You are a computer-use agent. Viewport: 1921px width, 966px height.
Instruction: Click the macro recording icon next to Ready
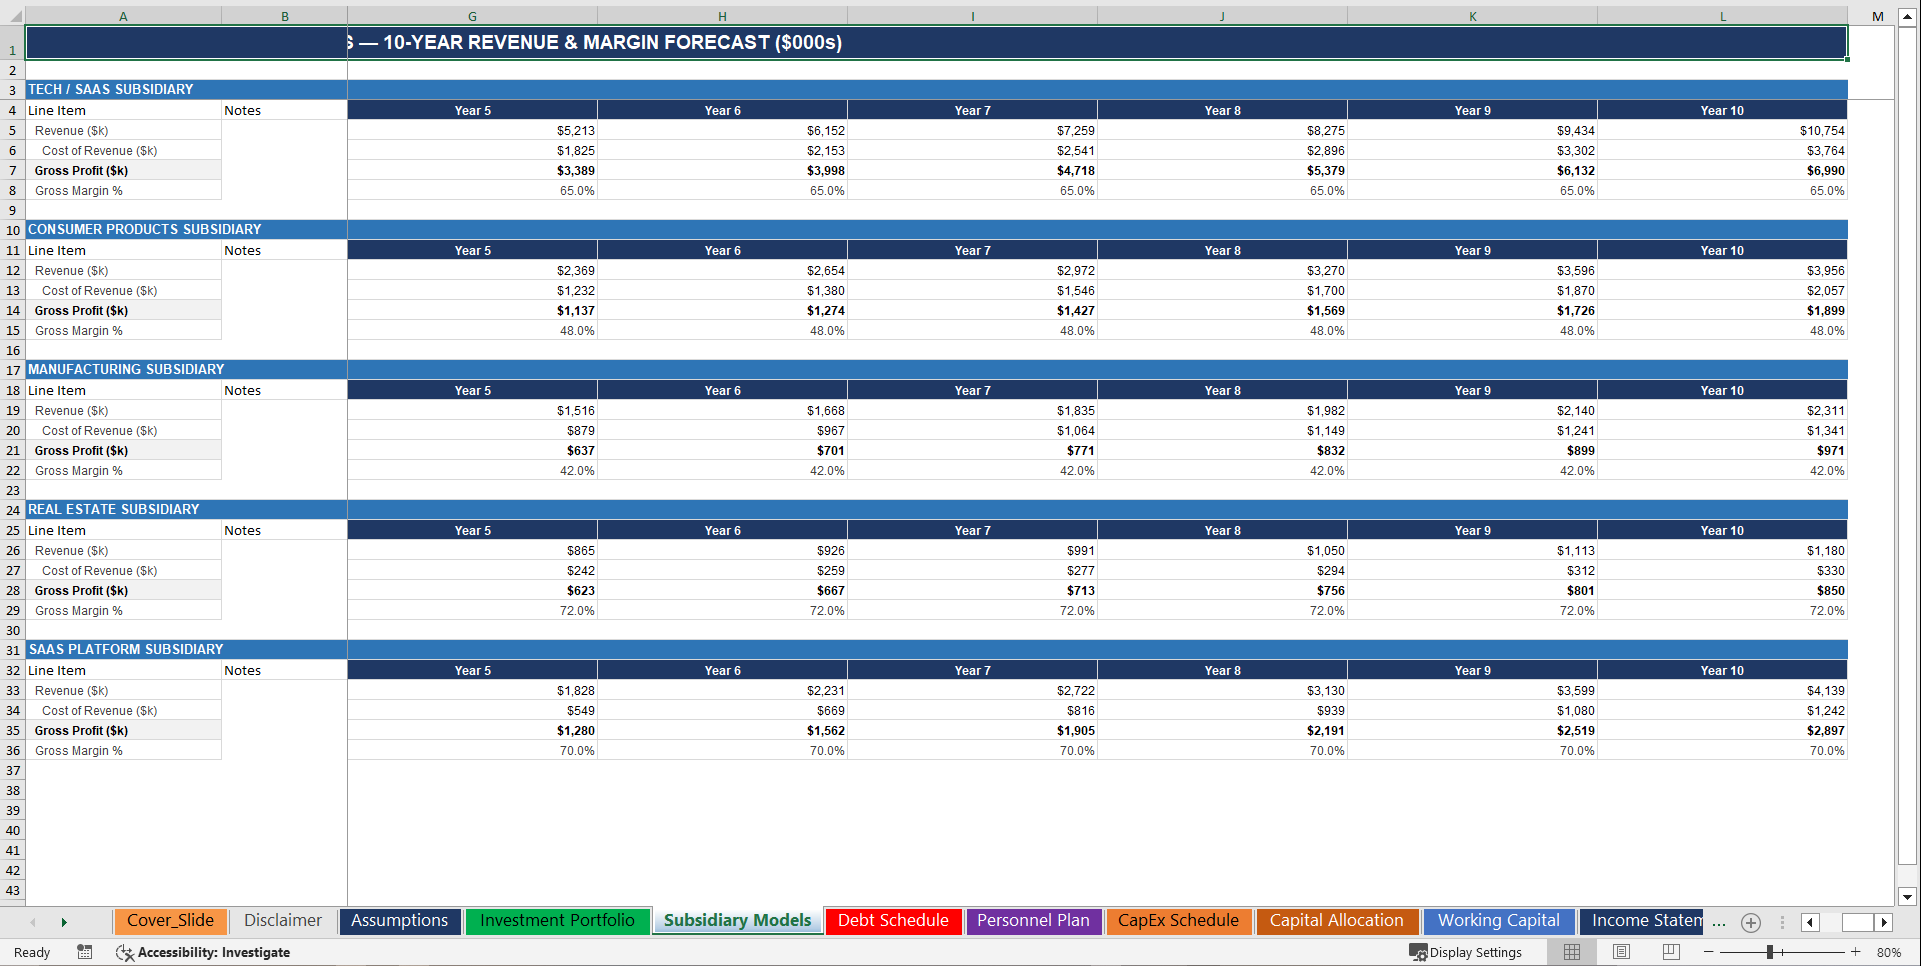pos(84,952)
